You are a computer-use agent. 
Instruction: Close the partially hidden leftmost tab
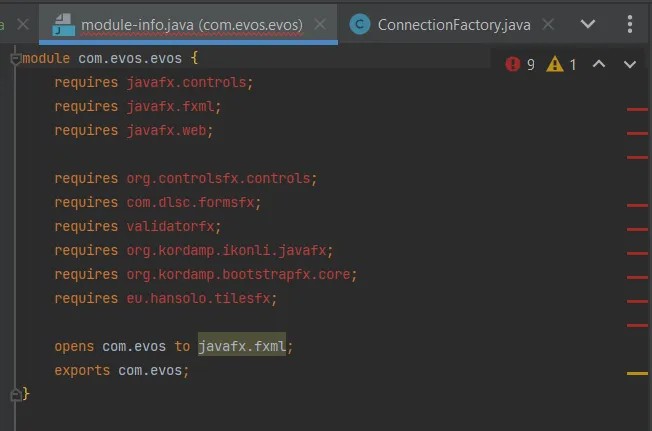[x=23, y=24]
